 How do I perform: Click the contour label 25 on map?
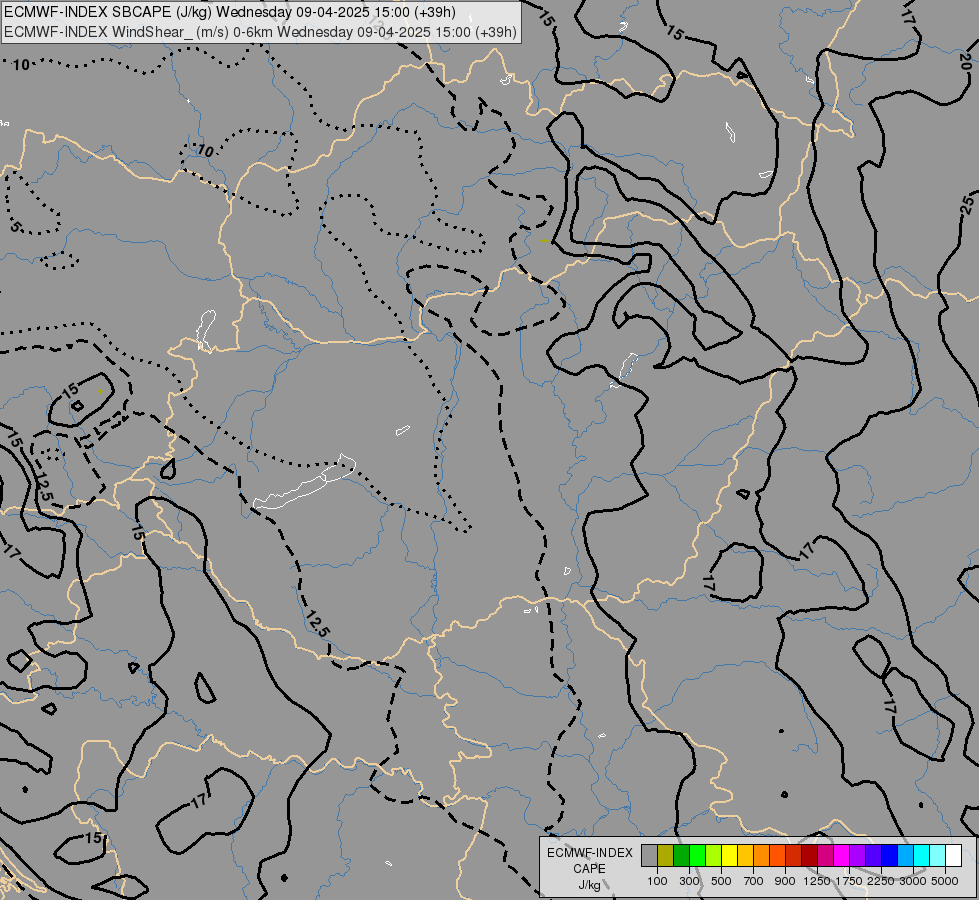tap(967, 204)
